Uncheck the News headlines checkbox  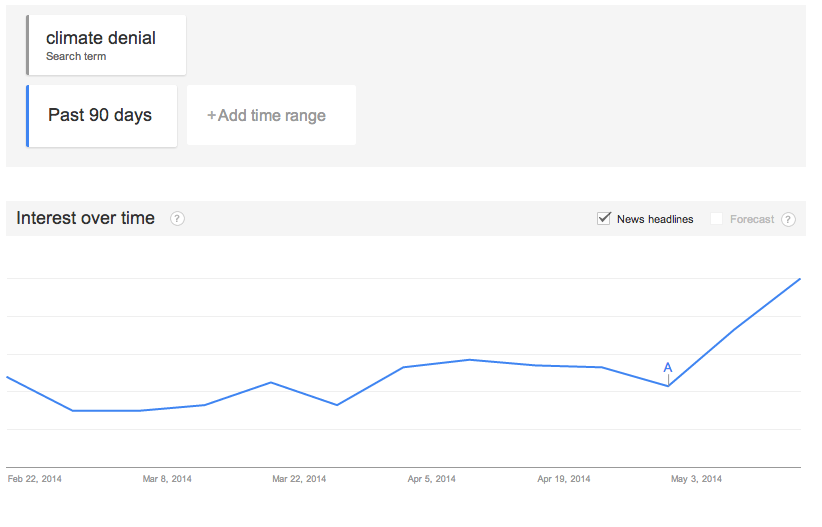604,219
